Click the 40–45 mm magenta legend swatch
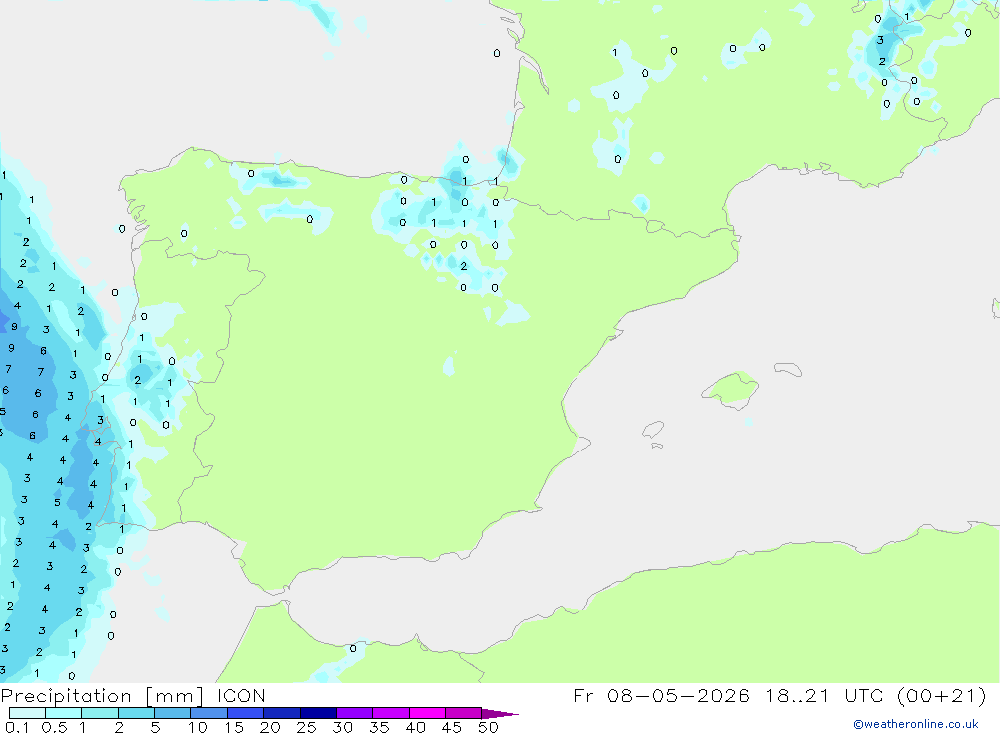 [427, 713]
